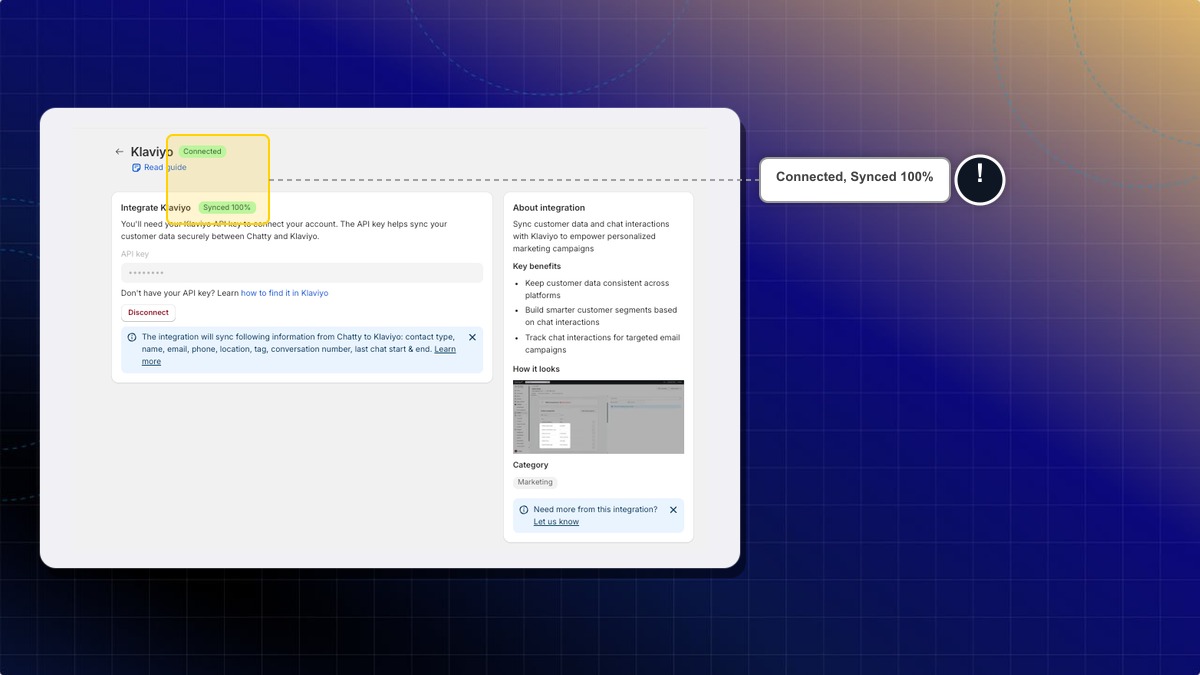Open the Let us know link
The width and height of the screenshot is (1200, 675).
coord(556,522)
